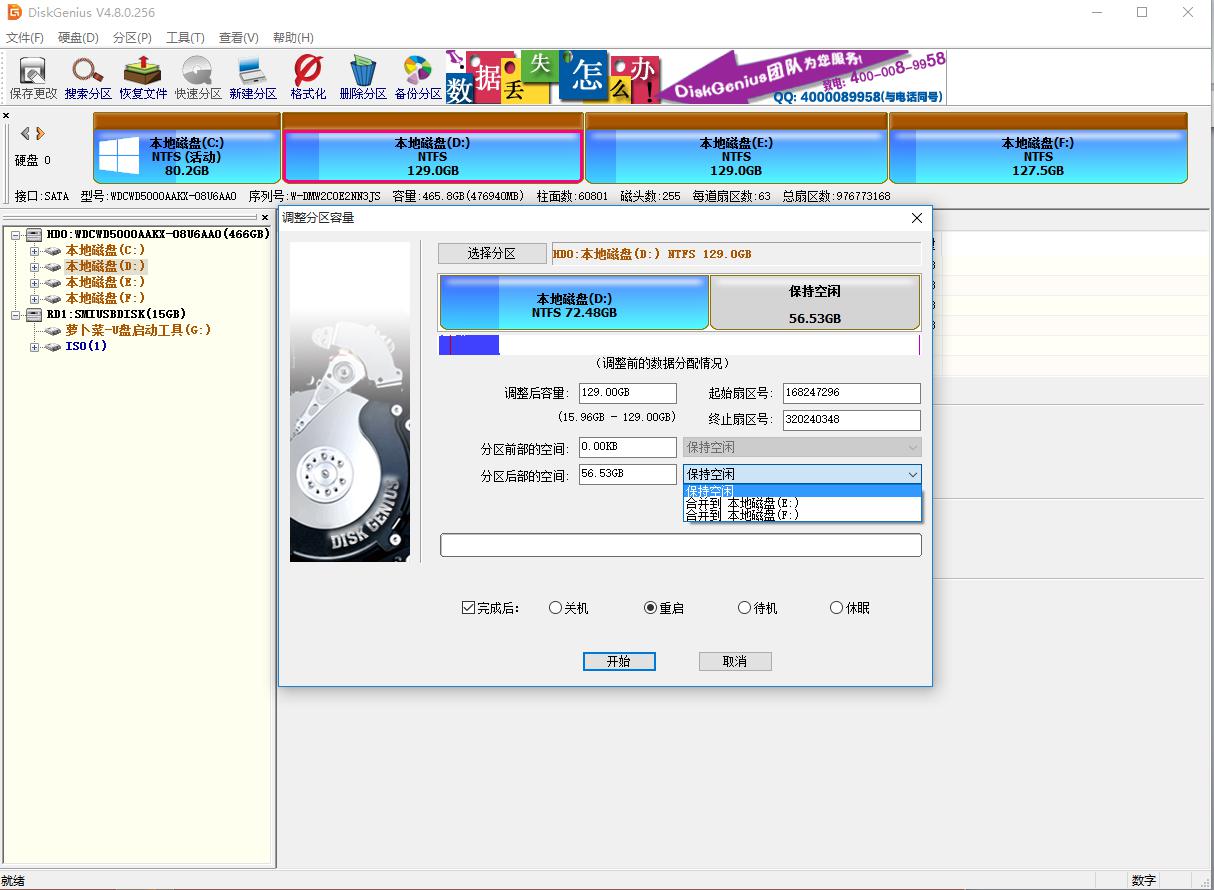This screenshot has width=1214, height=890.
Task: Click the partition allocation bar in the dialog
Action: [680, 344]
